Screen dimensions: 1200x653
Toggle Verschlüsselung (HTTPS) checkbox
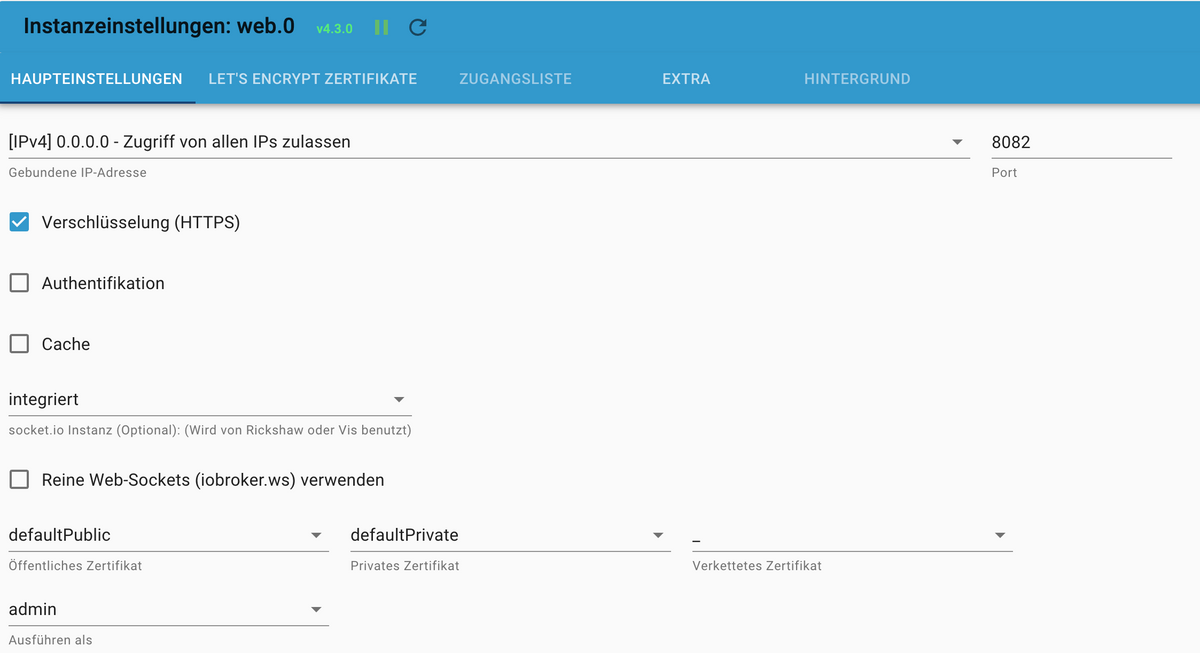click(x=19, y=222)
